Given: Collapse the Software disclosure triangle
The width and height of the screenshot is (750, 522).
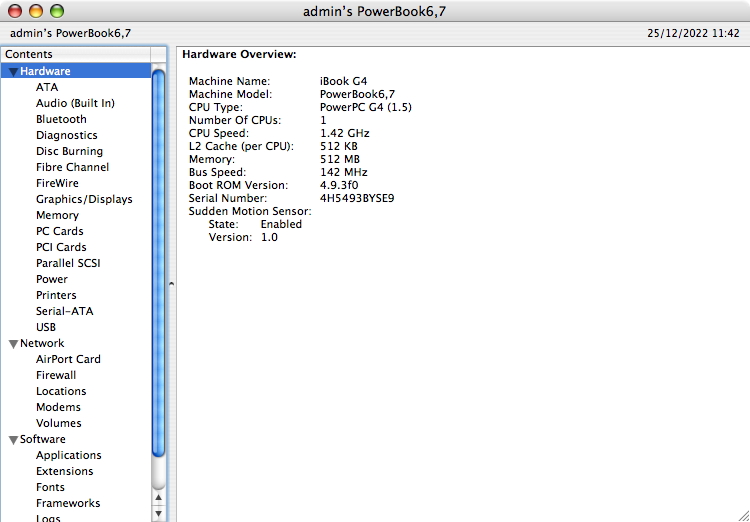Looking at the screenshot, I should (13, 440).
